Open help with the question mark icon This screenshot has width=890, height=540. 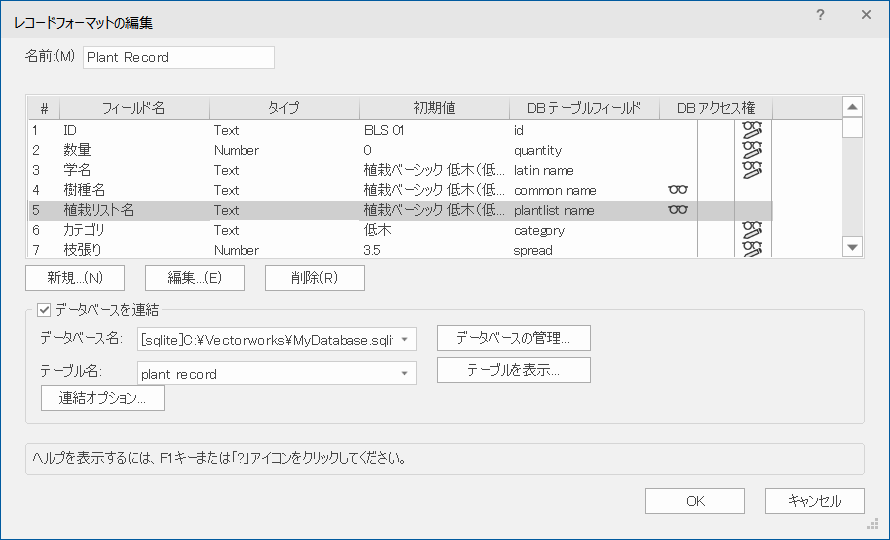click(820, 15)
